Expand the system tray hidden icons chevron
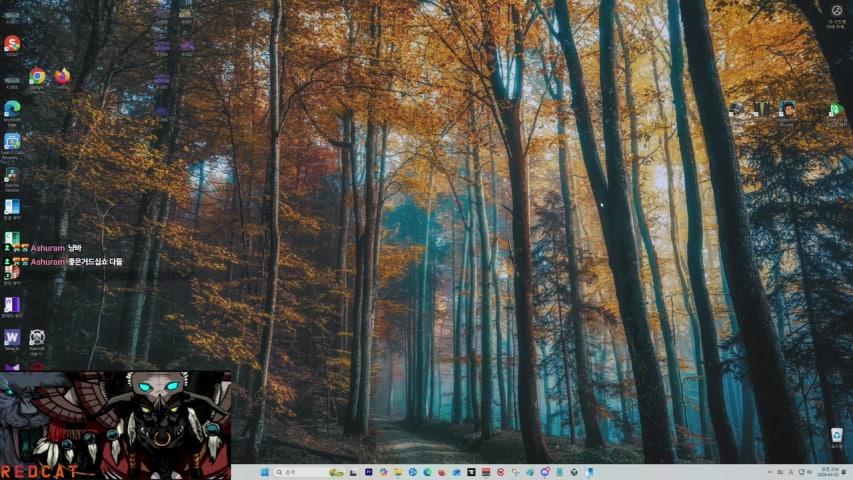The height and width of the screenshot is (480, 853). pos(769,472)
